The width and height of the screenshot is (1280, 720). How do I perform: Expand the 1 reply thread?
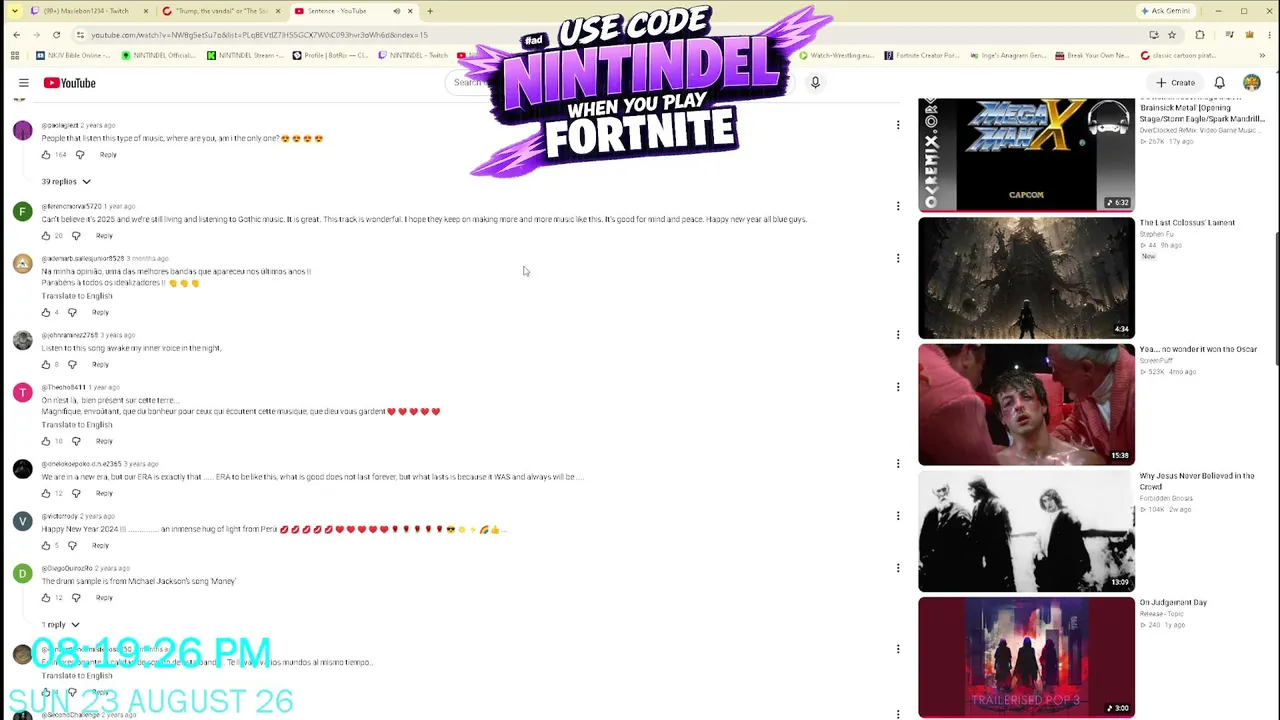(60, 625)
